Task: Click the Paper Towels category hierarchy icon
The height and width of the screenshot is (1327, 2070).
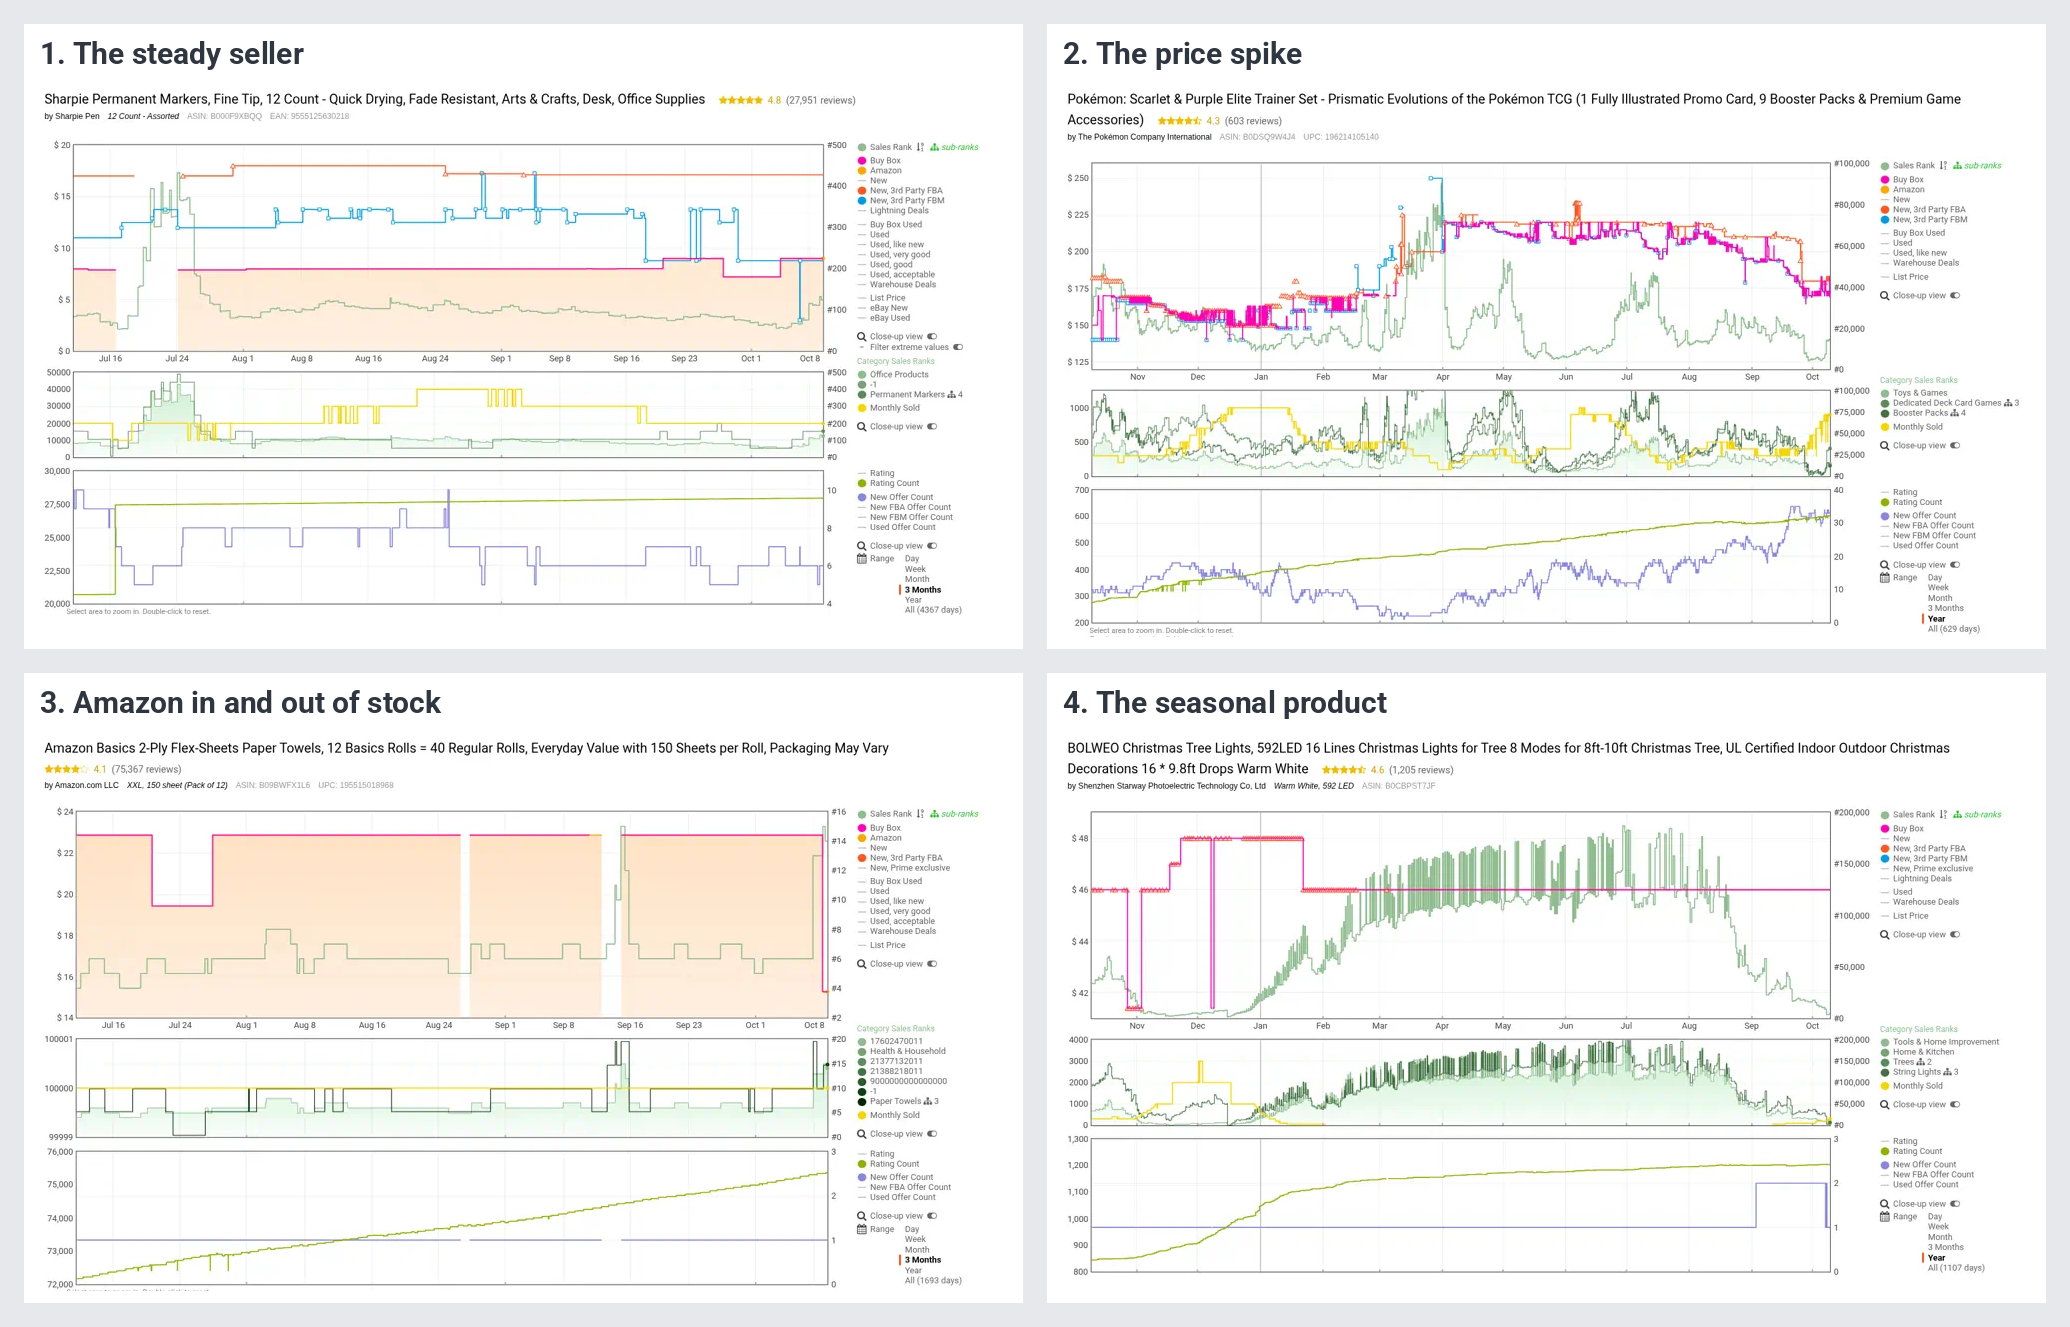Action: pos(928,1101)
